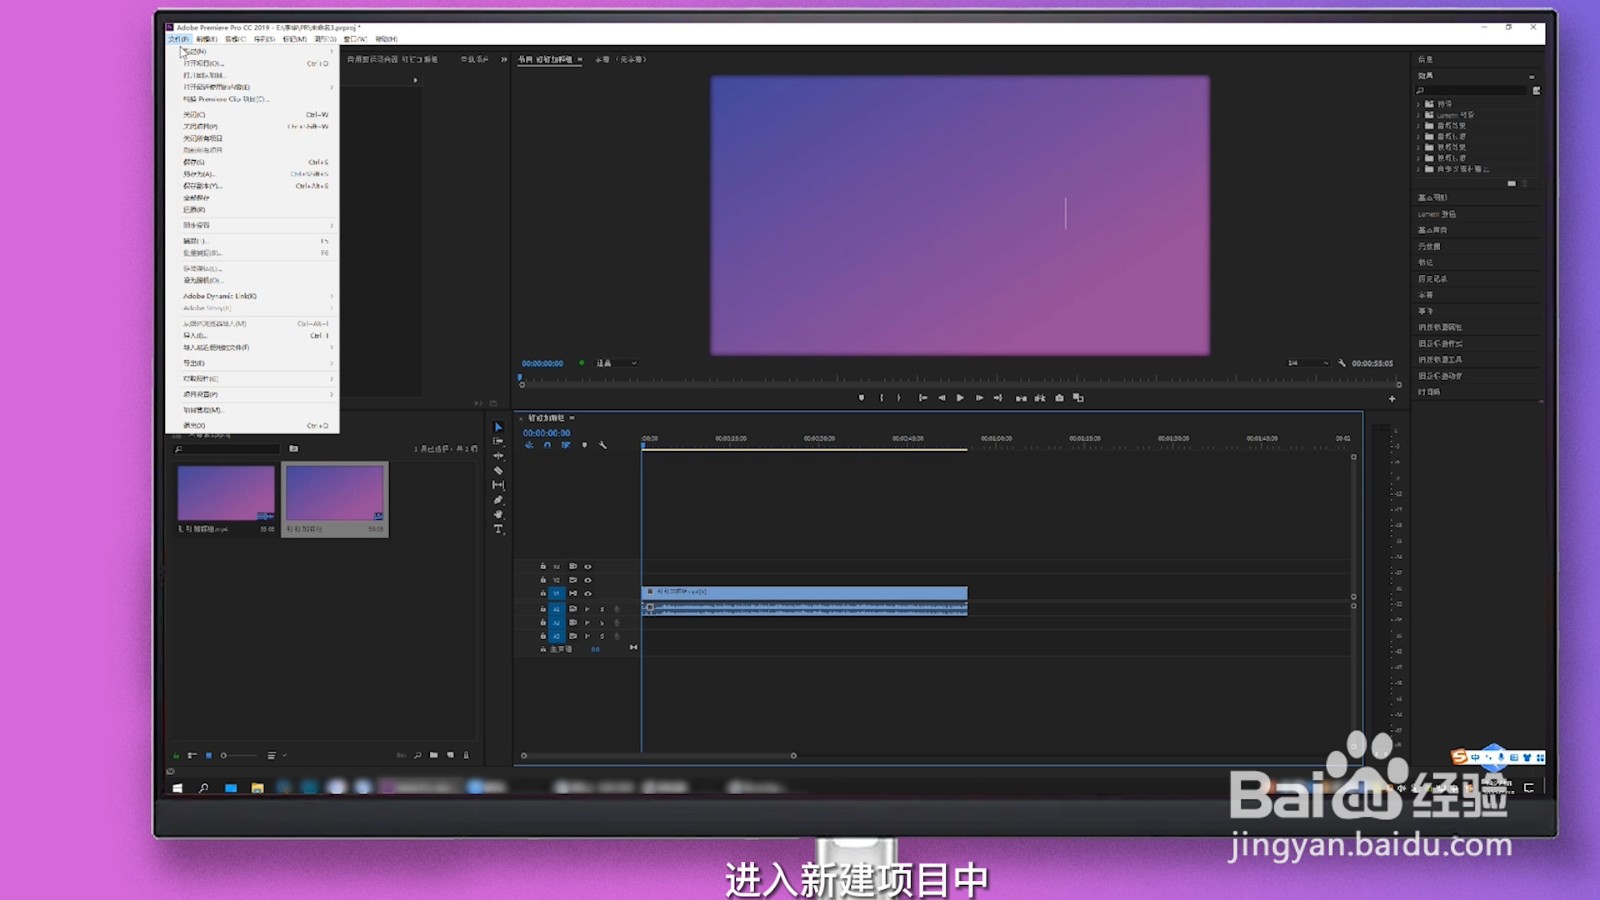The width and height of the screenshot is (1600, 900).
Task: Open the Program monitor button editor plus
Action: (x=1392, y=399)
